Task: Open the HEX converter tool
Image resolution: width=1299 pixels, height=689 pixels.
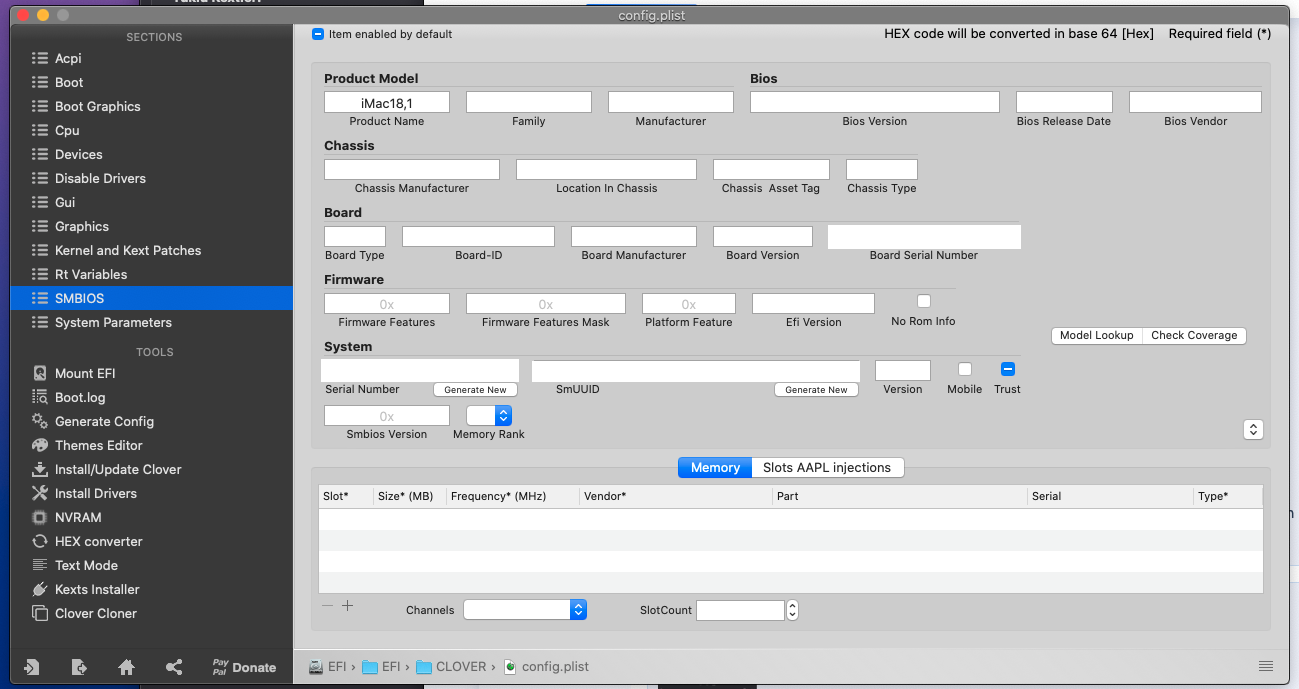Action: pos(98,541)
